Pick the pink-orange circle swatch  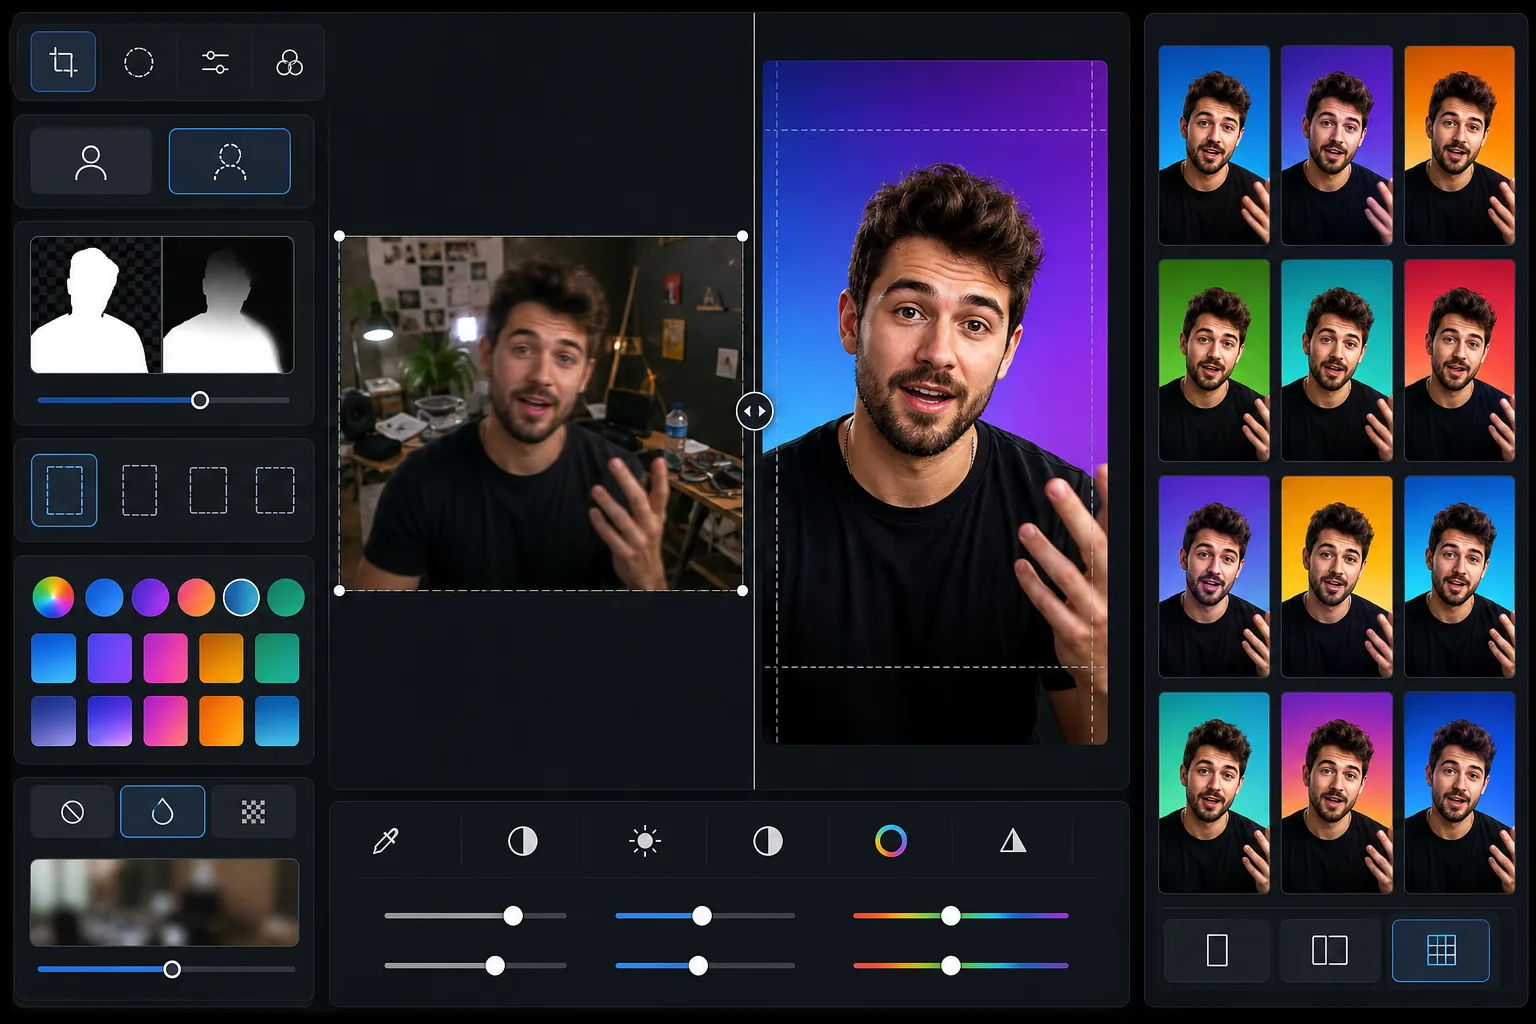(196, 597)
